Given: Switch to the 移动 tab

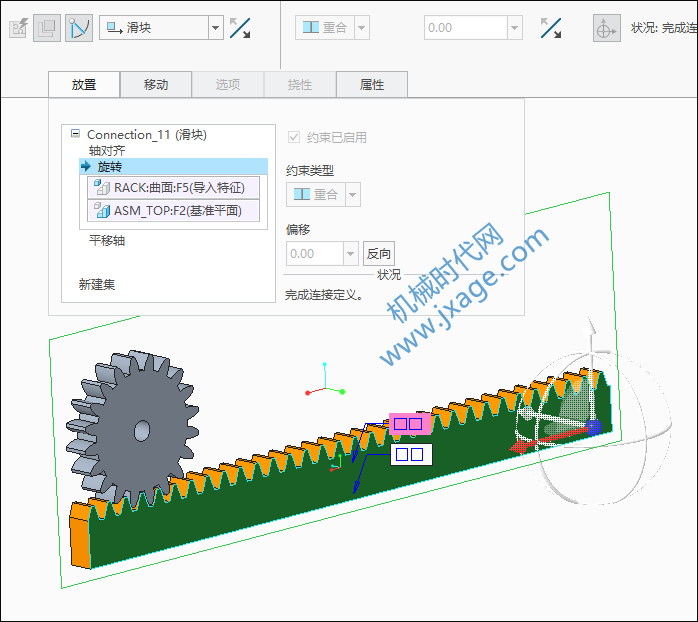Looking at the screenshot, I should pos(156,85).
